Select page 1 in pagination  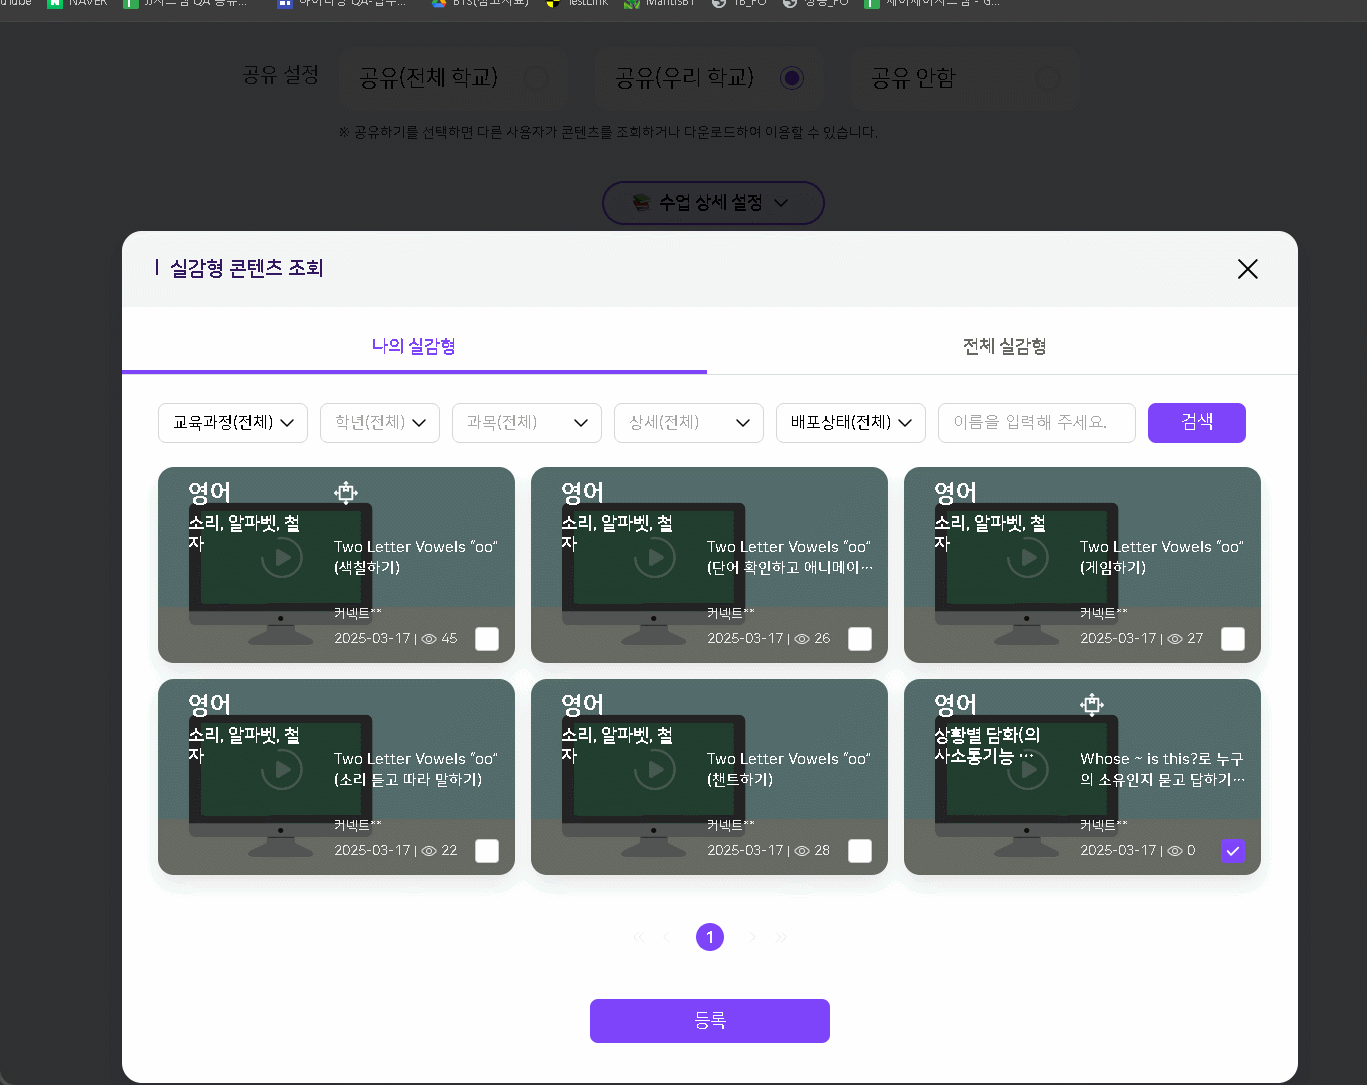coord(710,937)
